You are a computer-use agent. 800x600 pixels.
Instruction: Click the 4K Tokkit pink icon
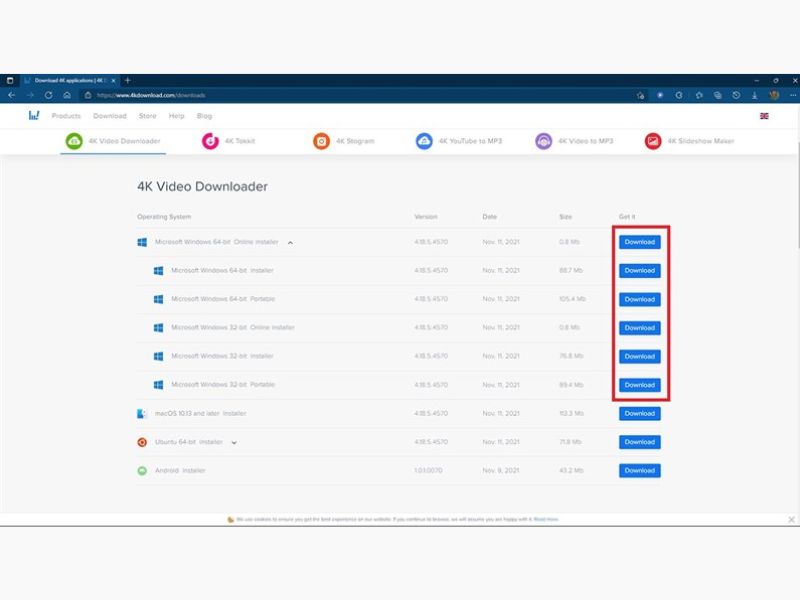coord(210,141)
